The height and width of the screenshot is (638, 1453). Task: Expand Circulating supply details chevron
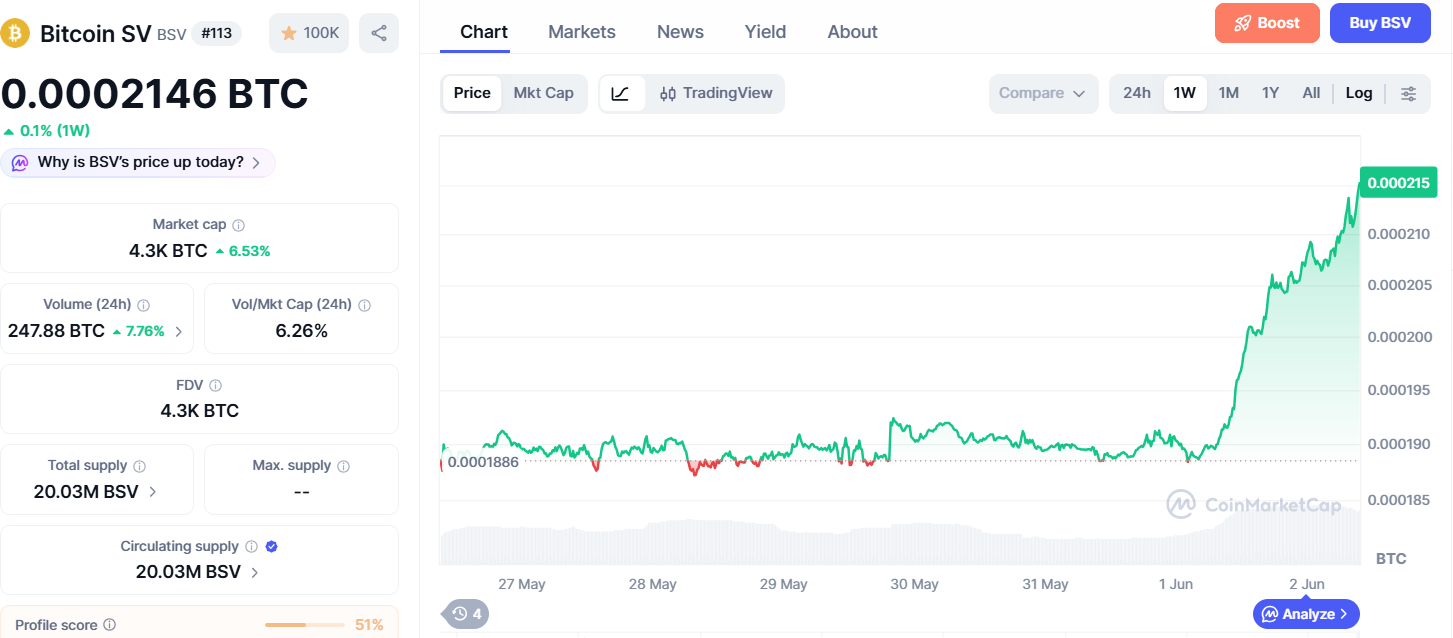(x=255, y=572)
